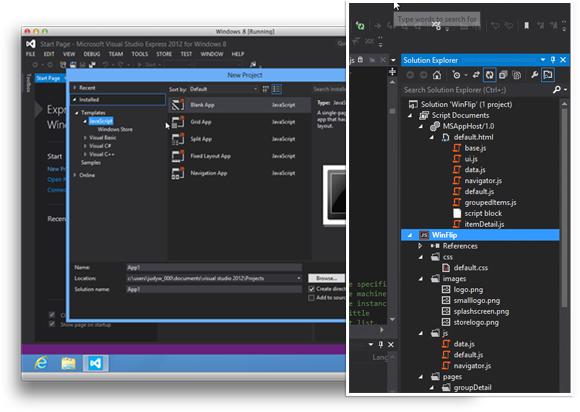
Task: Select default.css in Solution Explorer
Action: 471,268
